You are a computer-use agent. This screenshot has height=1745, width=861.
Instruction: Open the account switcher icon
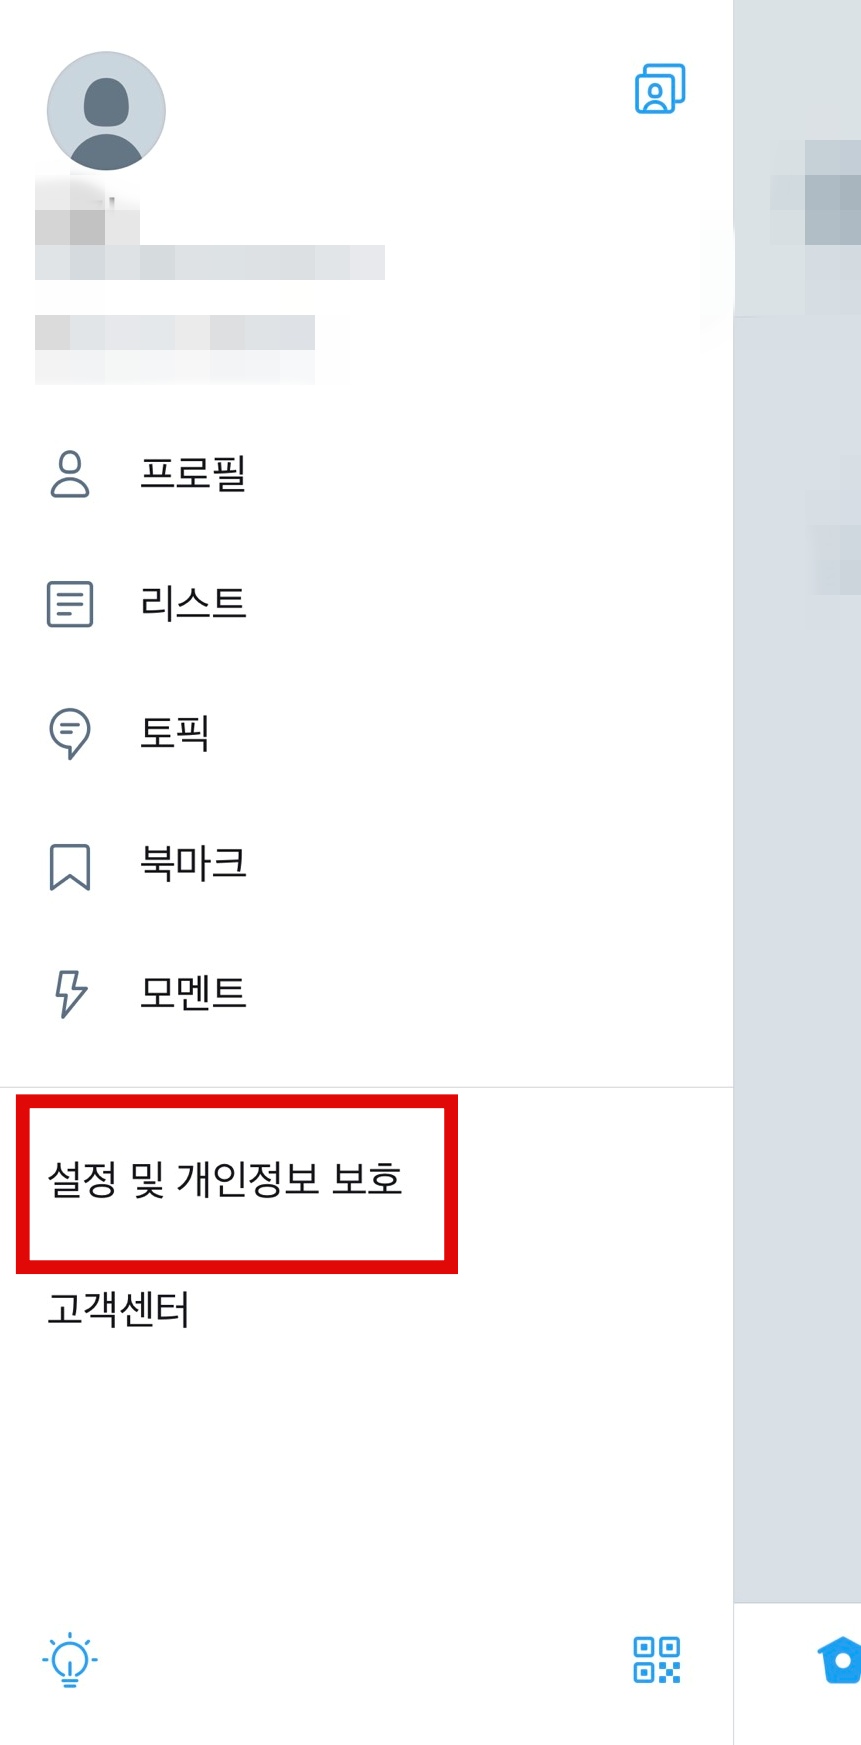coord(660,89)
